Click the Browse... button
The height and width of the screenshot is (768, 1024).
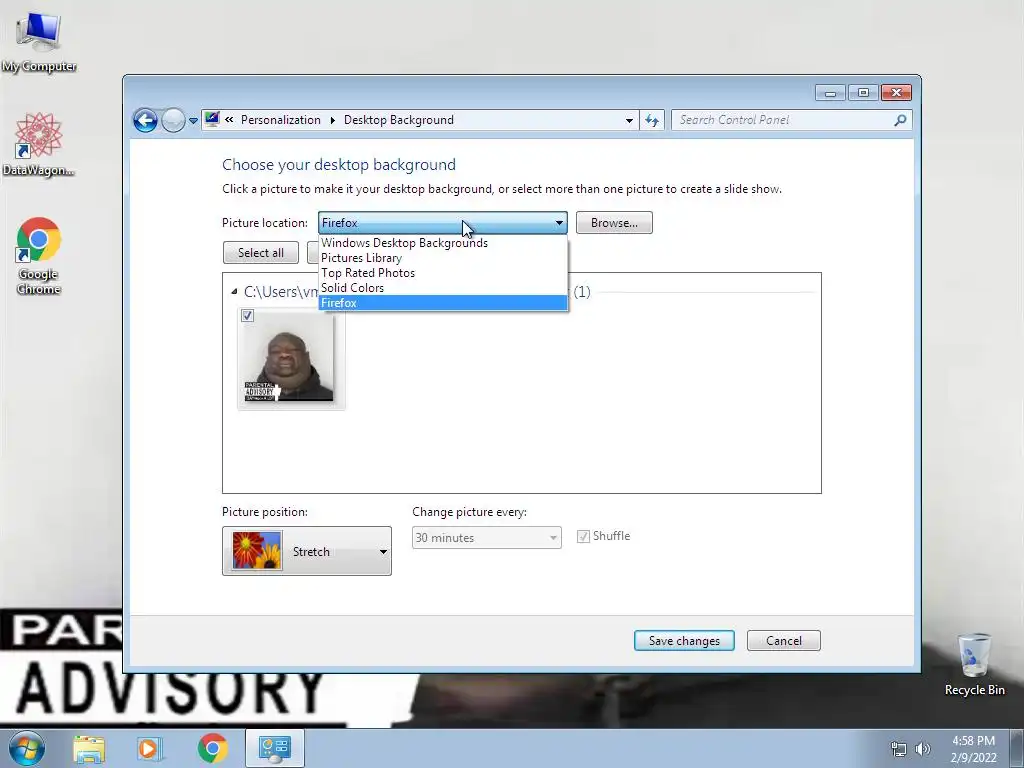(x=614, y=223)
